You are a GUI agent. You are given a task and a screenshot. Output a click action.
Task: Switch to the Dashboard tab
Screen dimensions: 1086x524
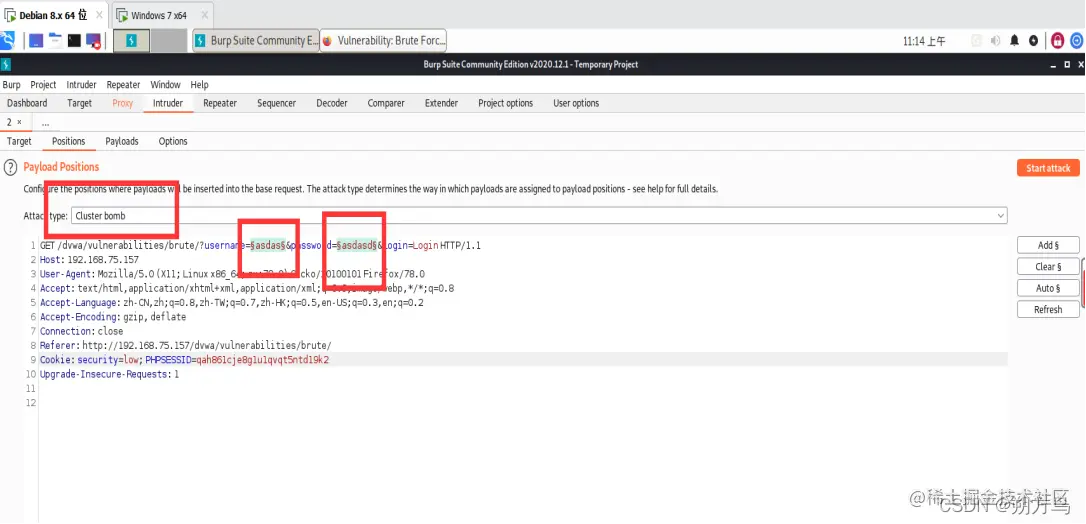click(27, 103)
